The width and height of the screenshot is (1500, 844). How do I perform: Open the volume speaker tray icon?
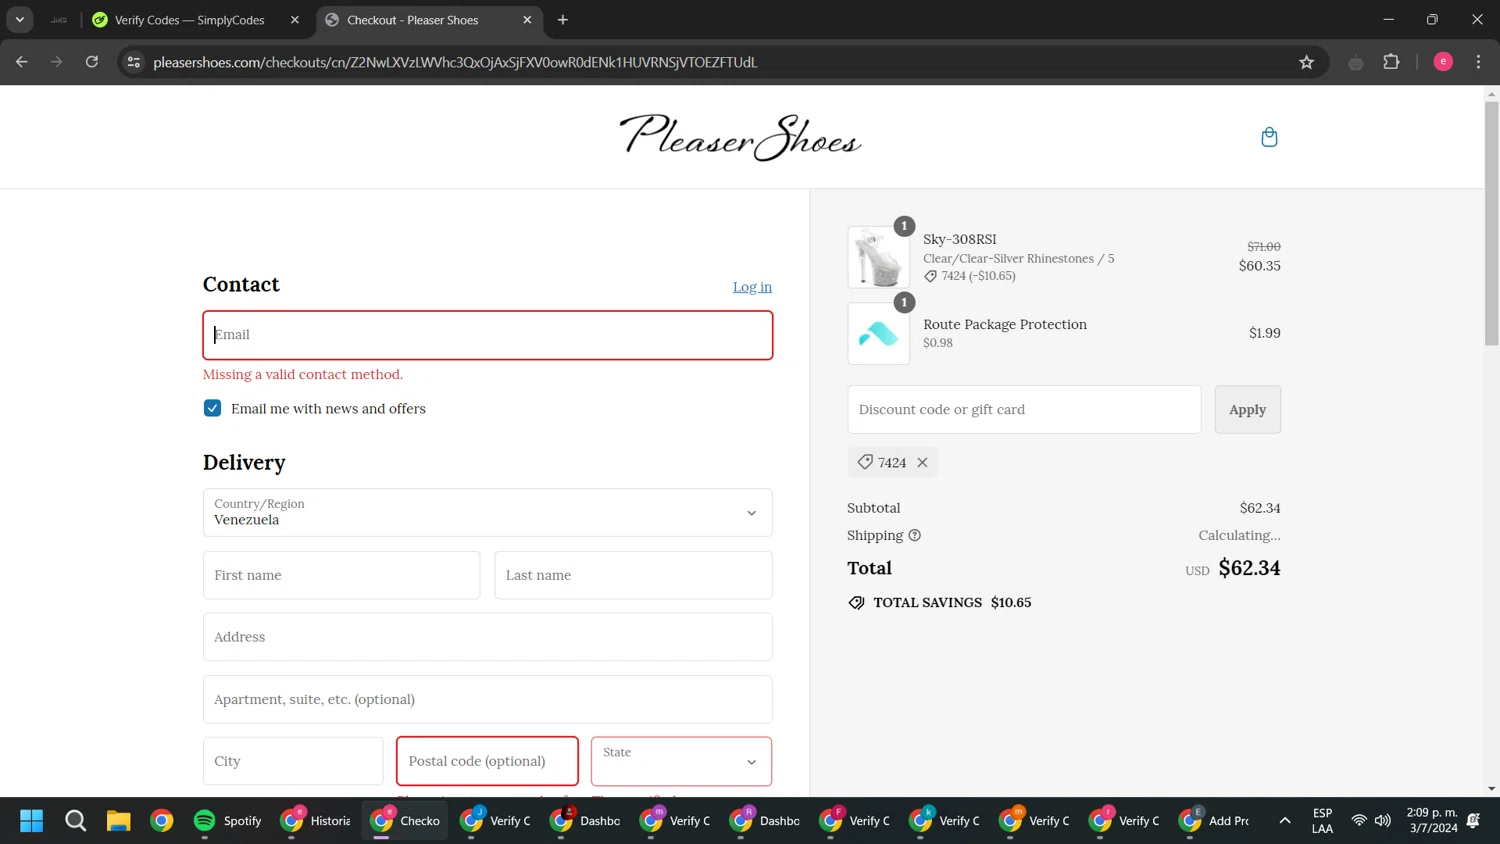pyautogui.click(x=1383, y=821)
